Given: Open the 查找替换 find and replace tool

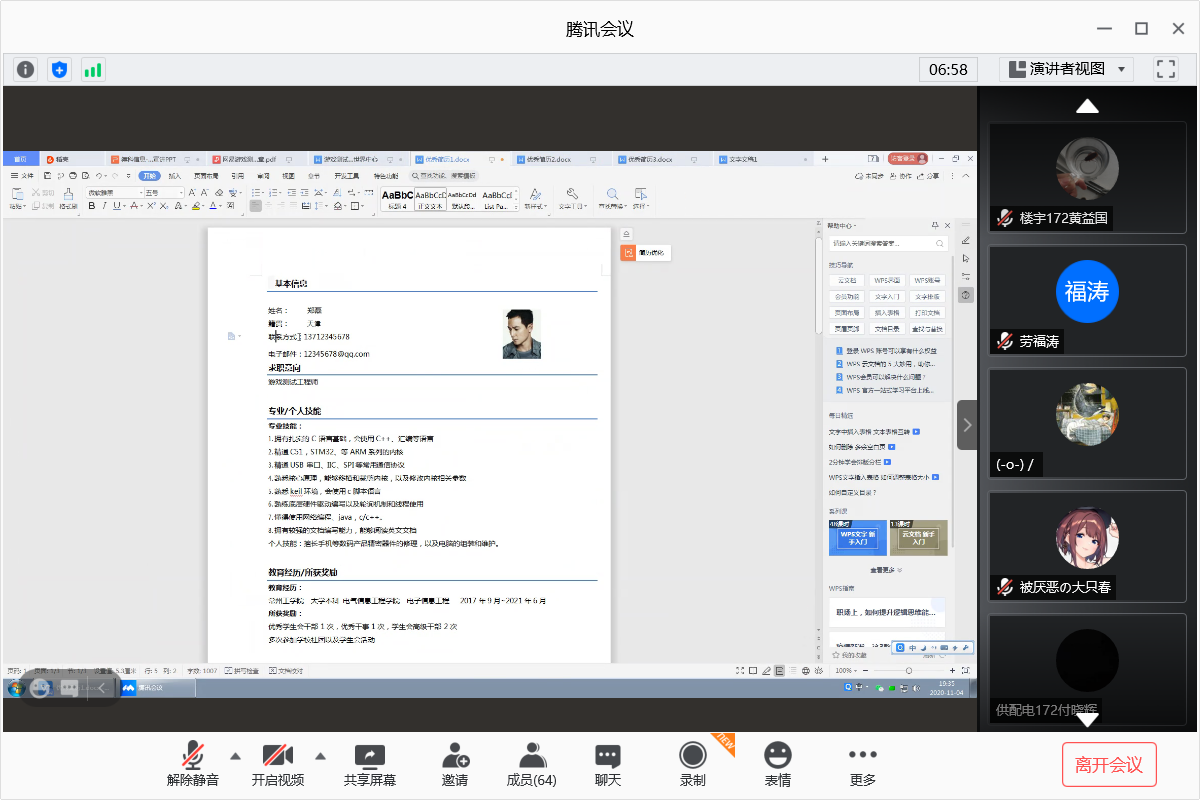Looking at the screenshot, I should click(x=613, y=198).
